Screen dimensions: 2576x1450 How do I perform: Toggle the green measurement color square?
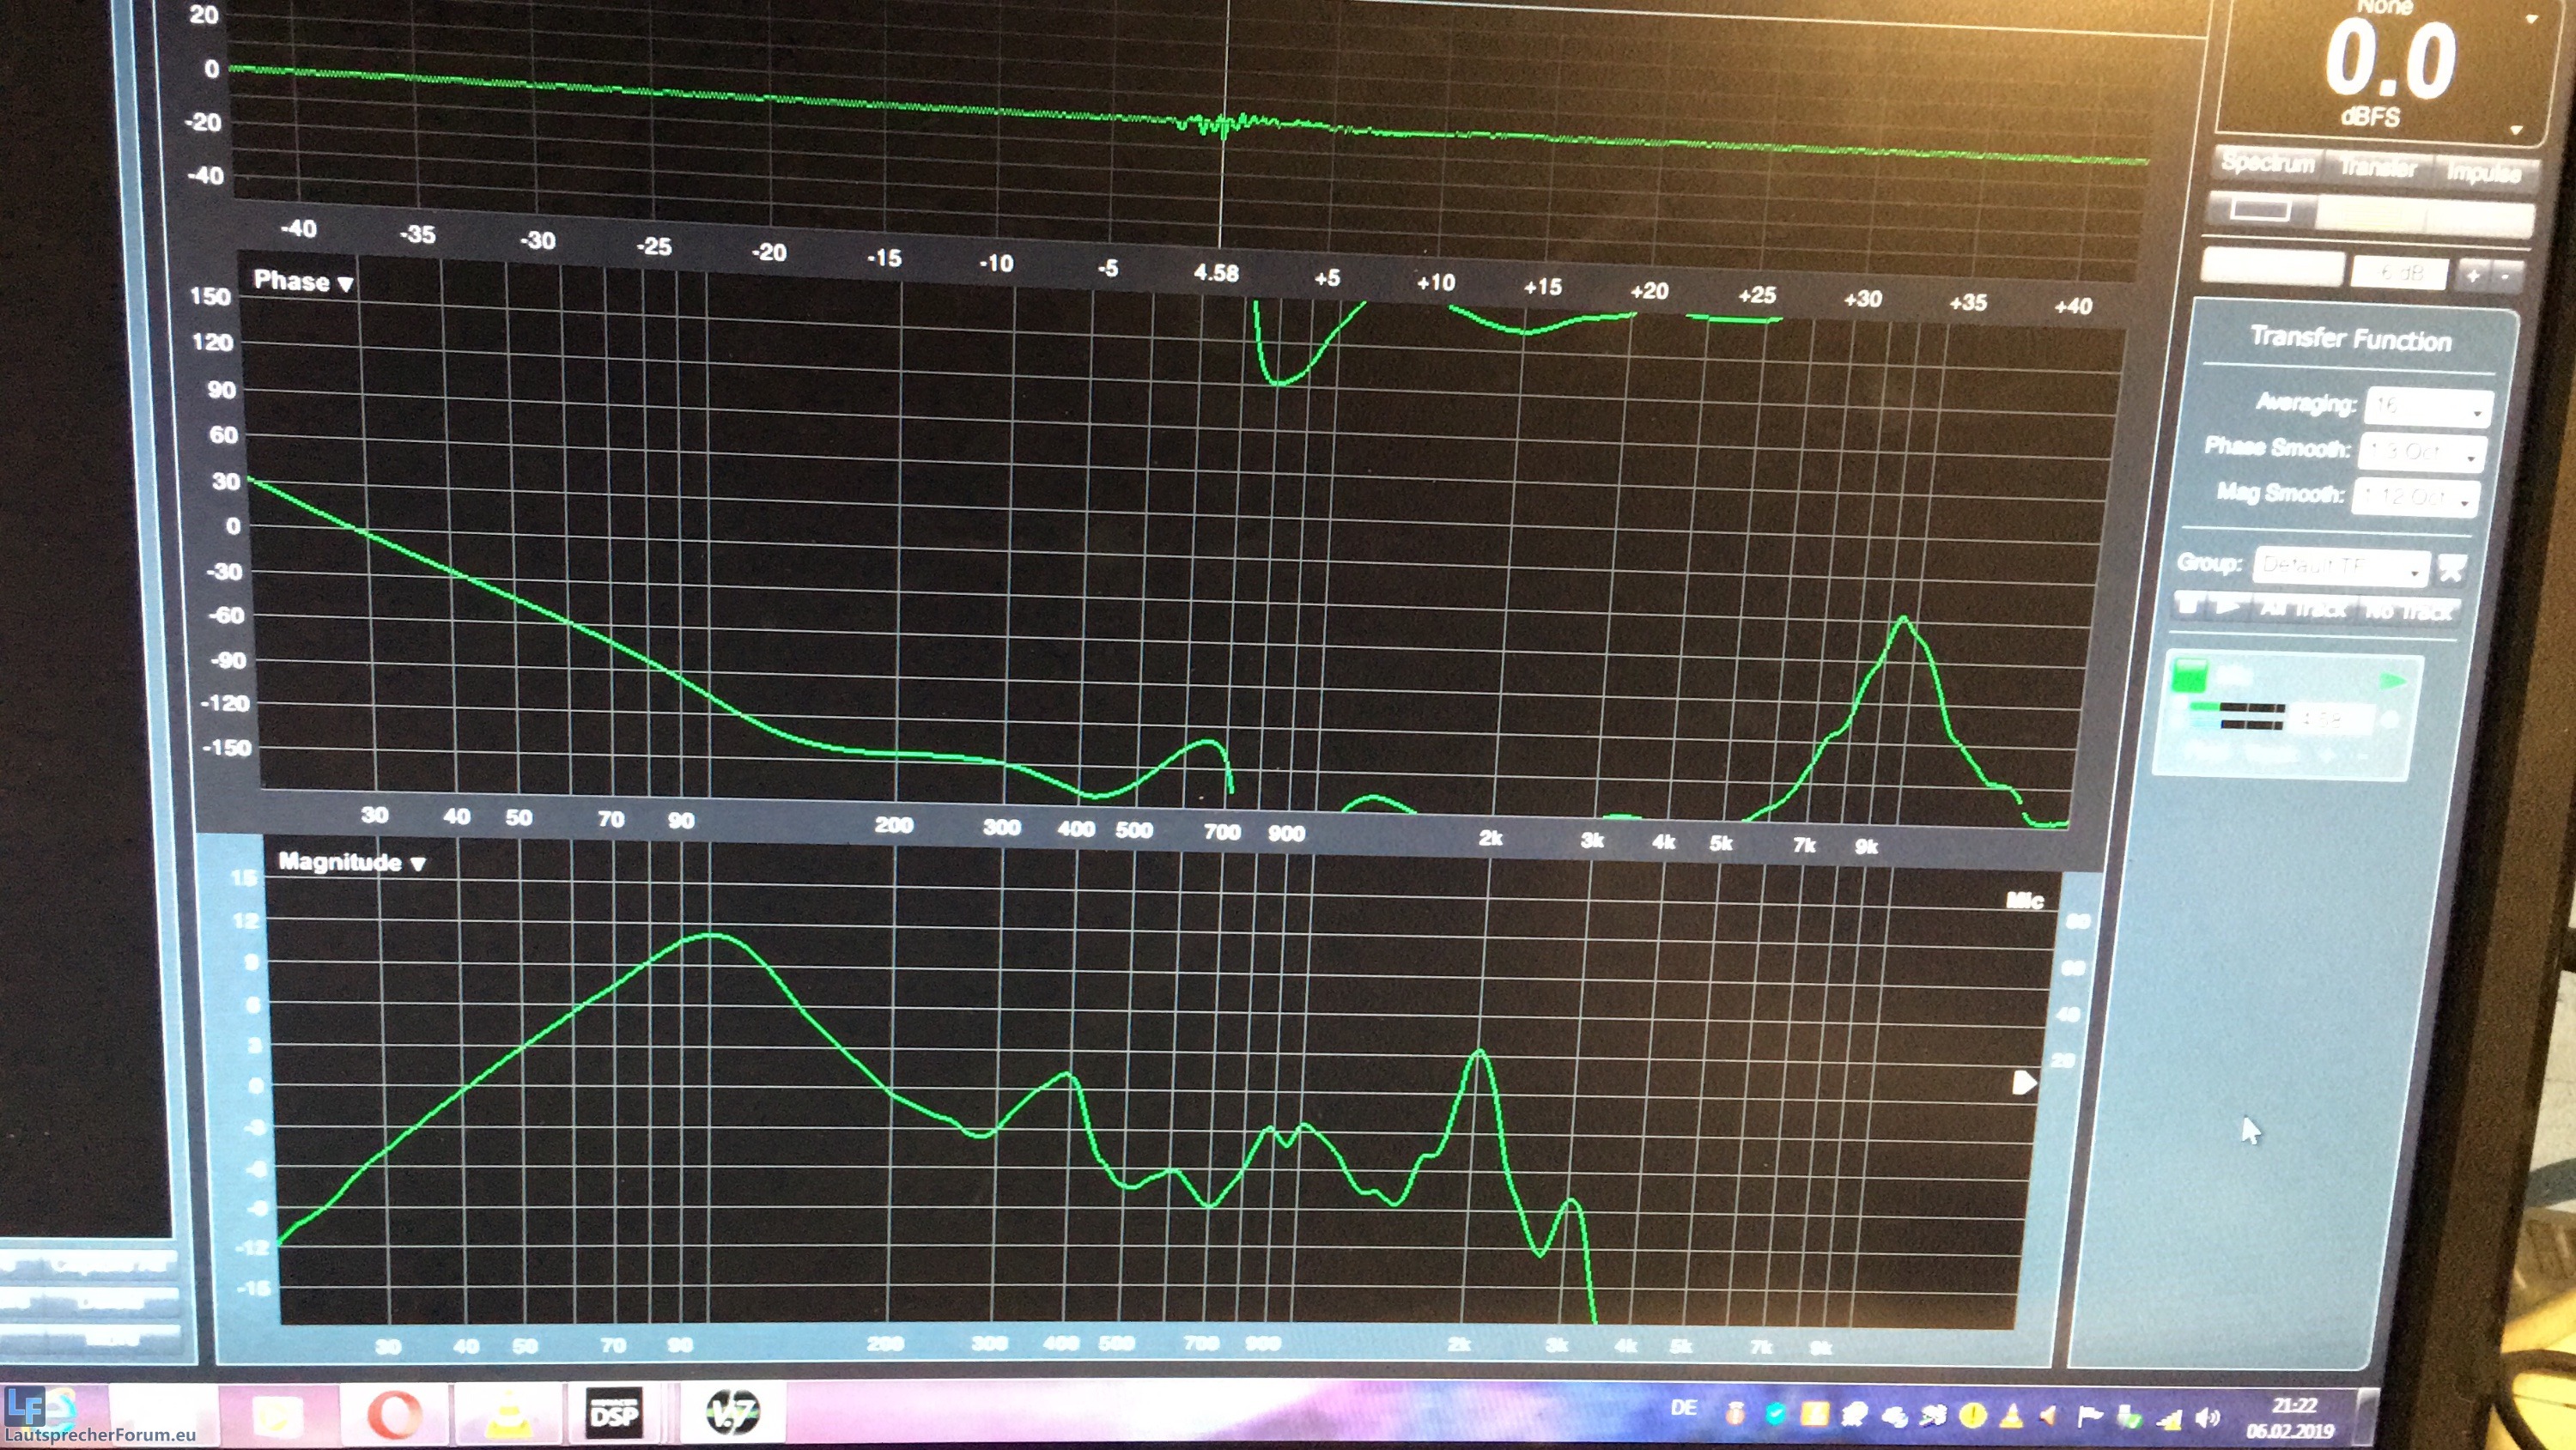point(2190,676)
